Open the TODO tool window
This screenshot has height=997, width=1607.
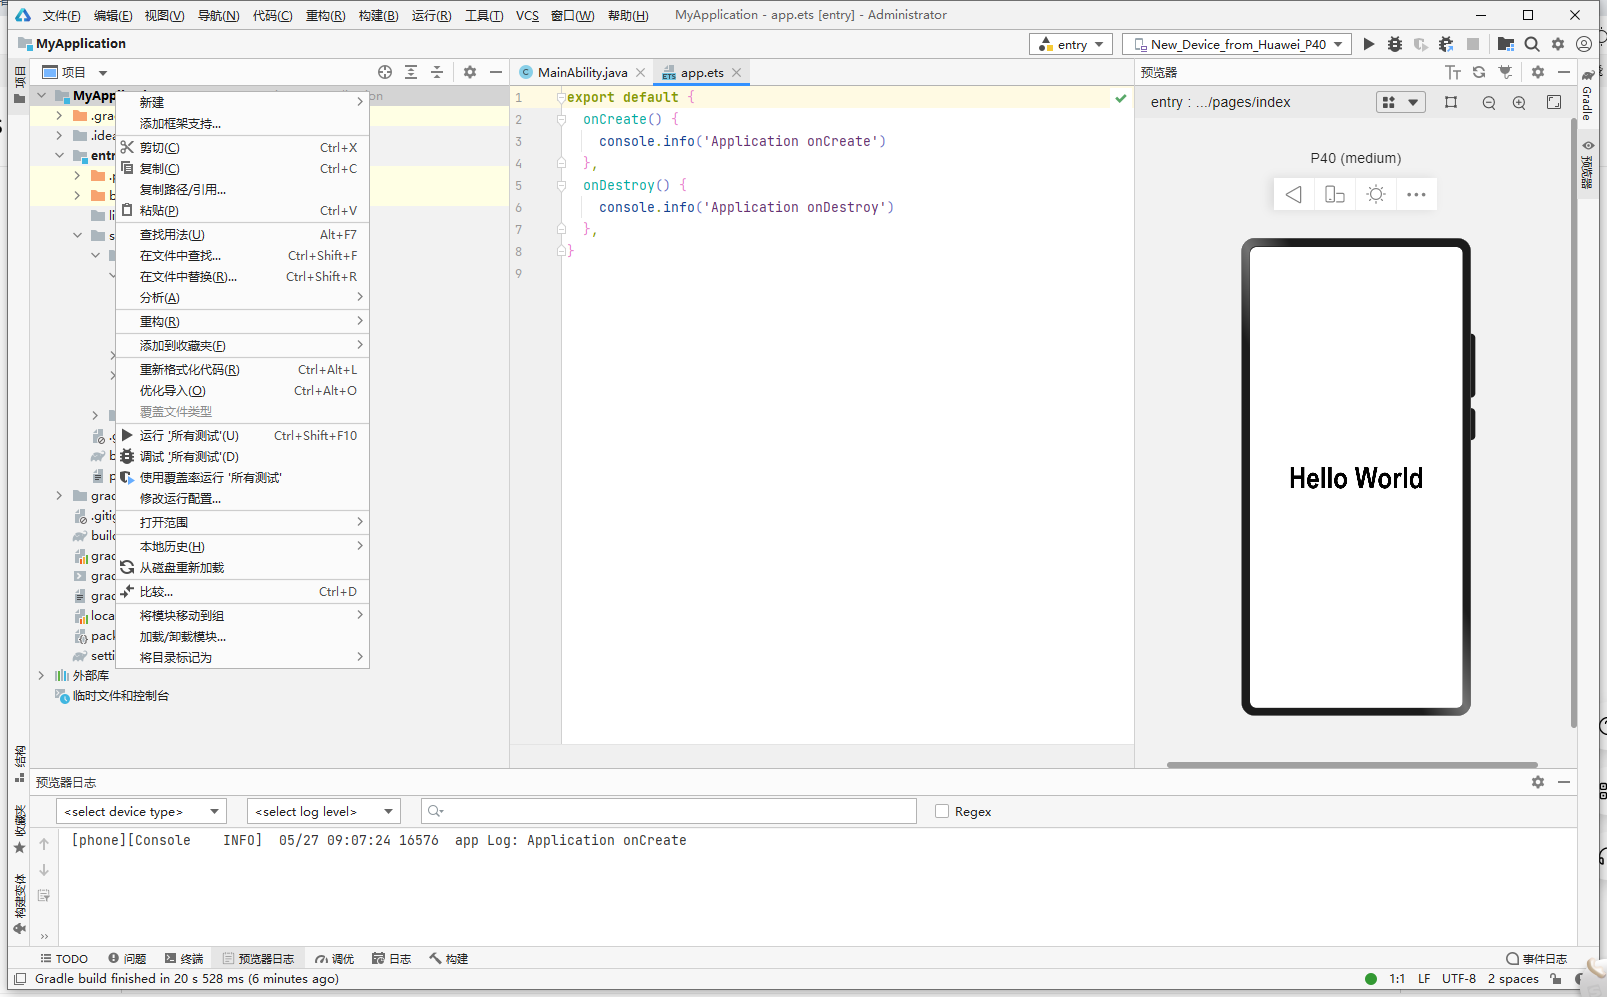(64, 958)
